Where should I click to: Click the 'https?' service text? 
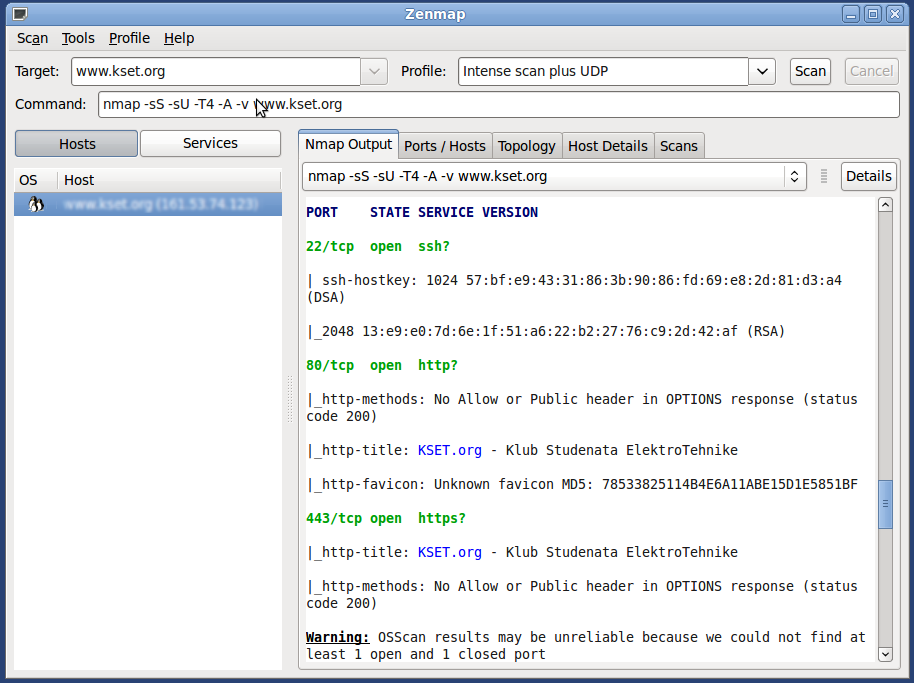[x=442, y=519]
